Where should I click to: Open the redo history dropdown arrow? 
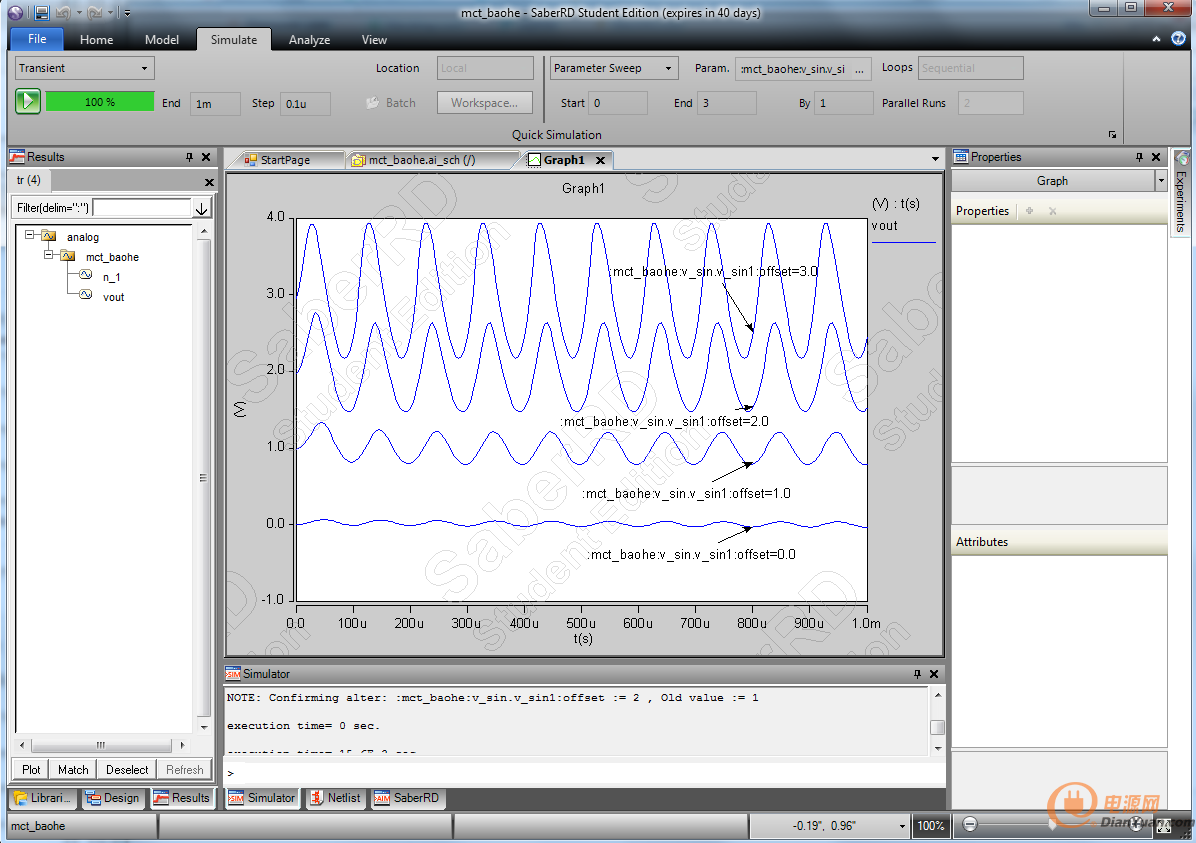pyautogui.click(x=110, y=13)
